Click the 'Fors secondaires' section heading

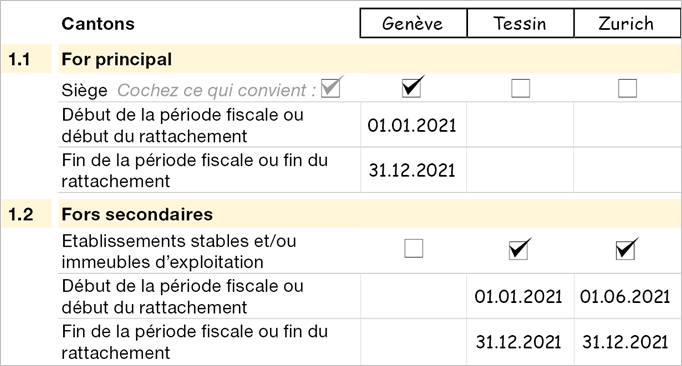coord(137,214)
